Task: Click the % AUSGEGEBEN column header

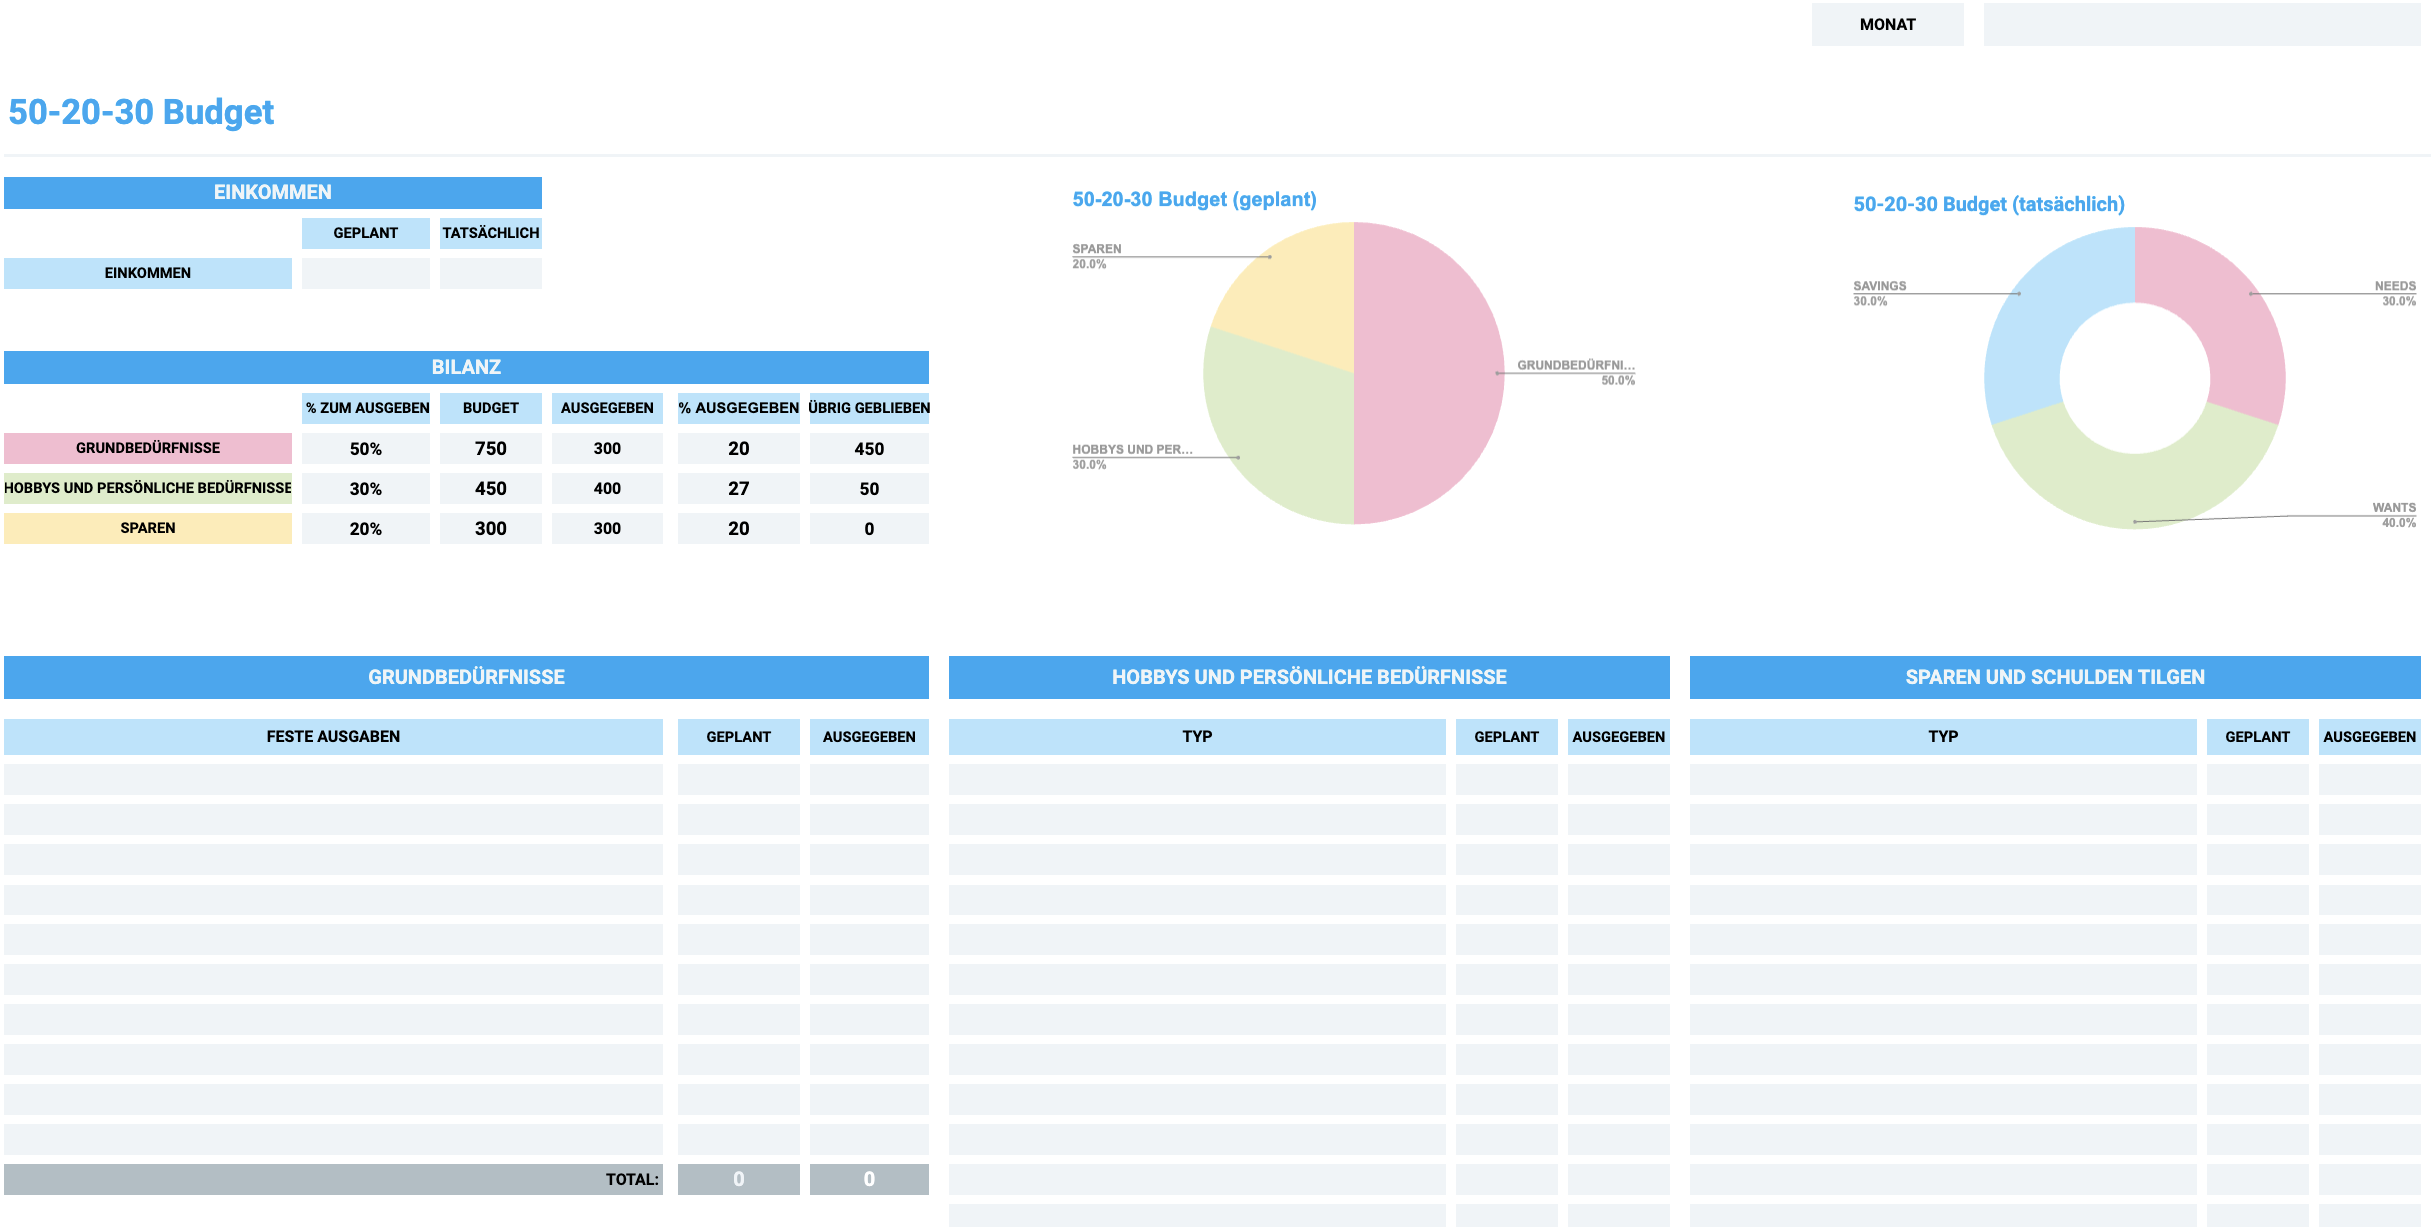Action: (739, 408)
